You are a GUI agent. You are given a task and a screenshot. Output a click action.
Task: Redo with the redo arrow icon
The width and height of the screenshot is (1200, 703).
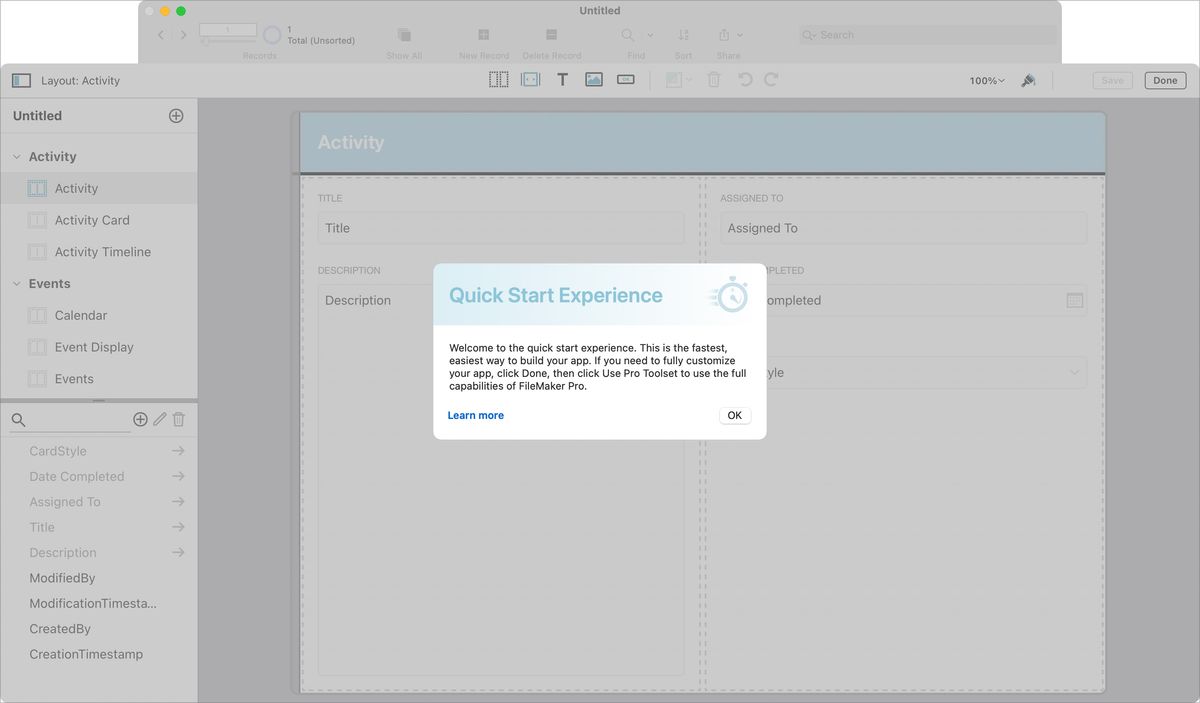pos(770,79)
